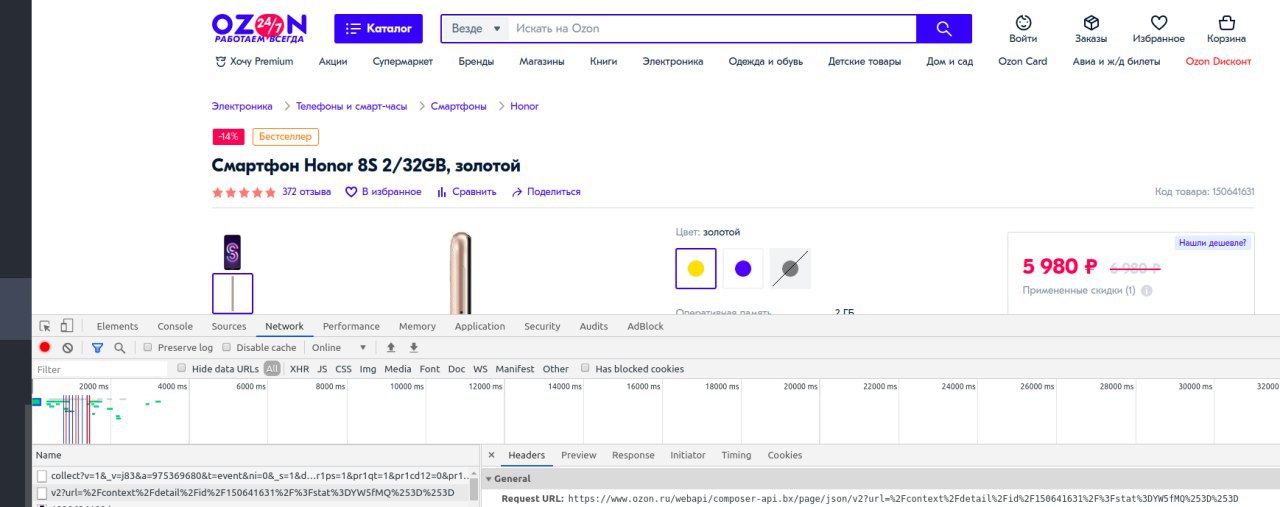
Task: Open the Везде search scope dropdown
Action: coord(476,29)
